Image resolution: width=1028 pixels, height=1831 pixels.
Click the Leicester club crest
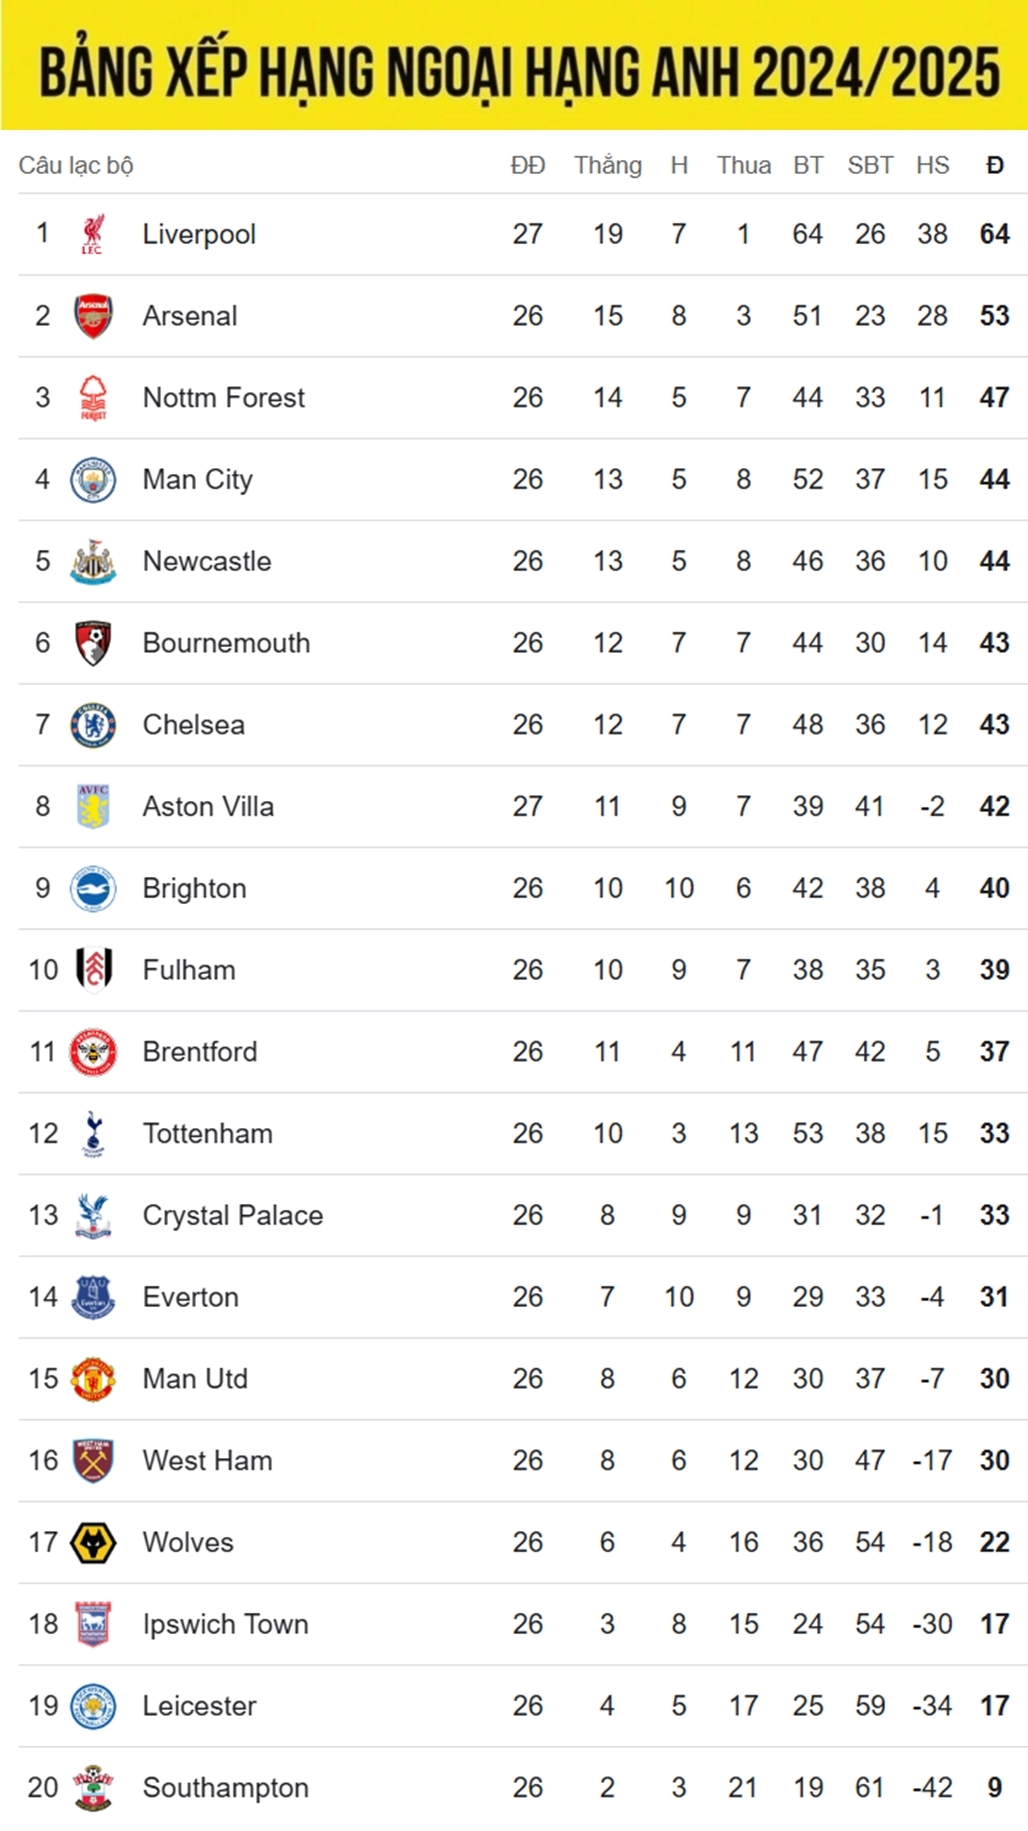coord(93,1707)
